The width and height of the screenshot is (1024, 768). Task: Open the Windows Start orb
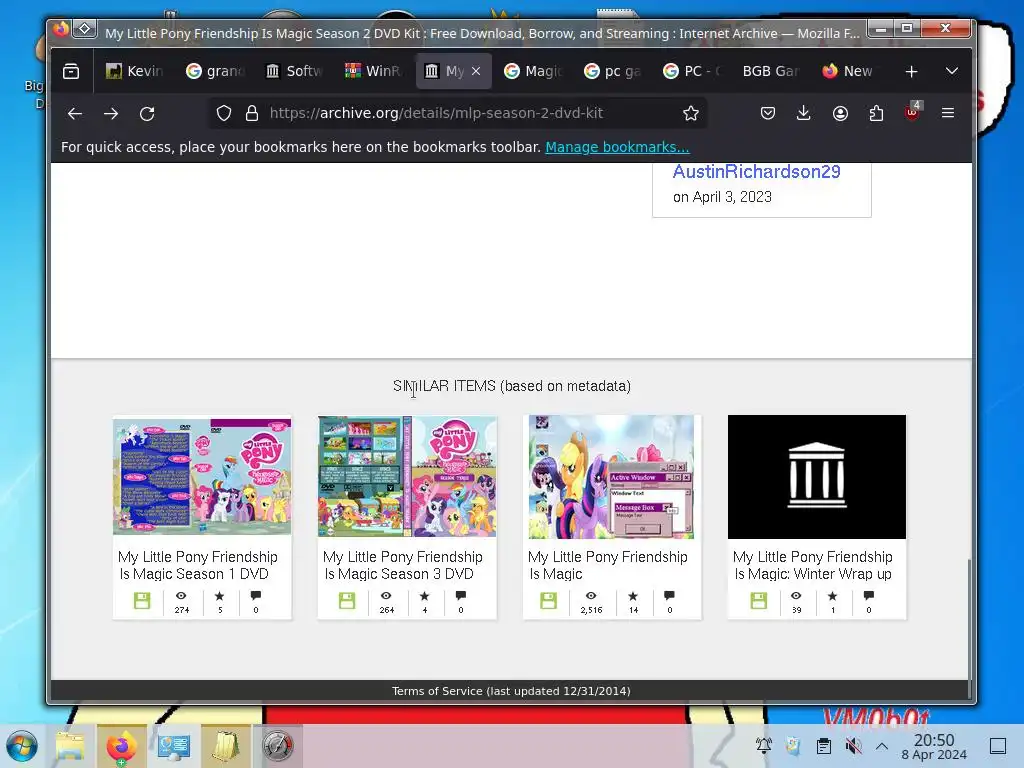point(22,746)
